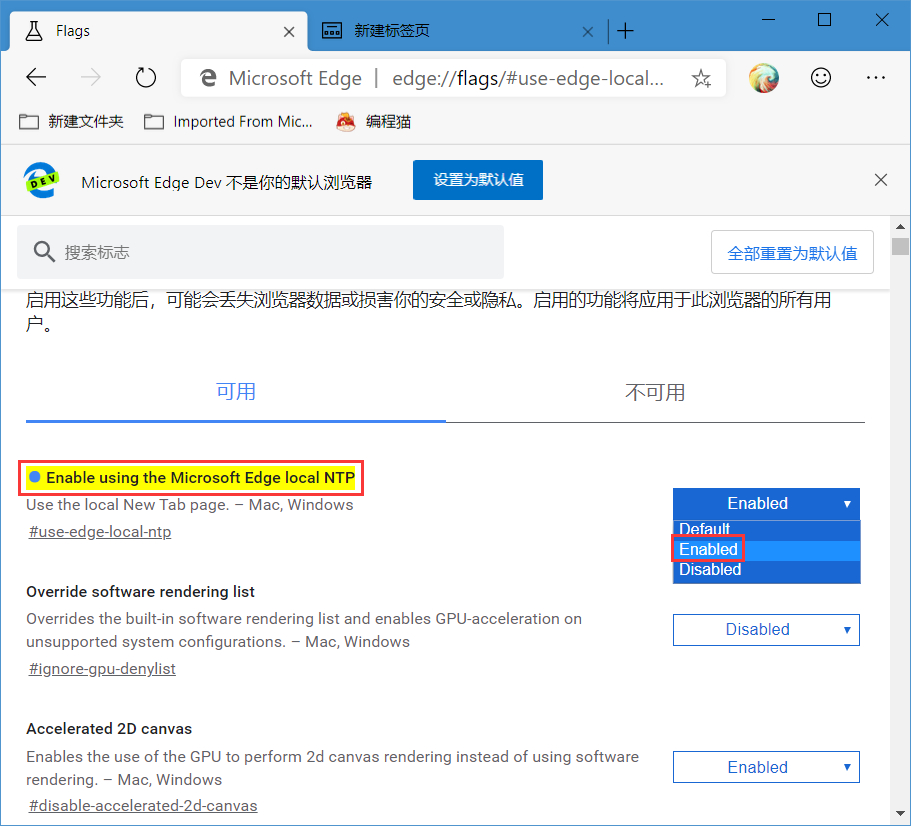Open the Settings and more menu
The image size is (911, 826).
[x=876, y=77]
